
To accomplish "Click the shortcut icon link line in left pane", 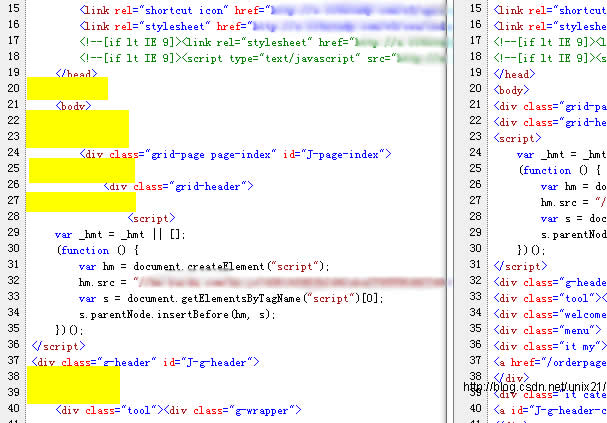I will 266,10.
